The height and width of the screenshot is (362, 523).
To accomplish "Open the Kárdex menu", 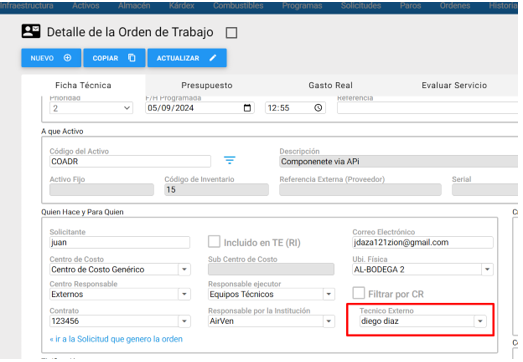I will click(181, 6).
